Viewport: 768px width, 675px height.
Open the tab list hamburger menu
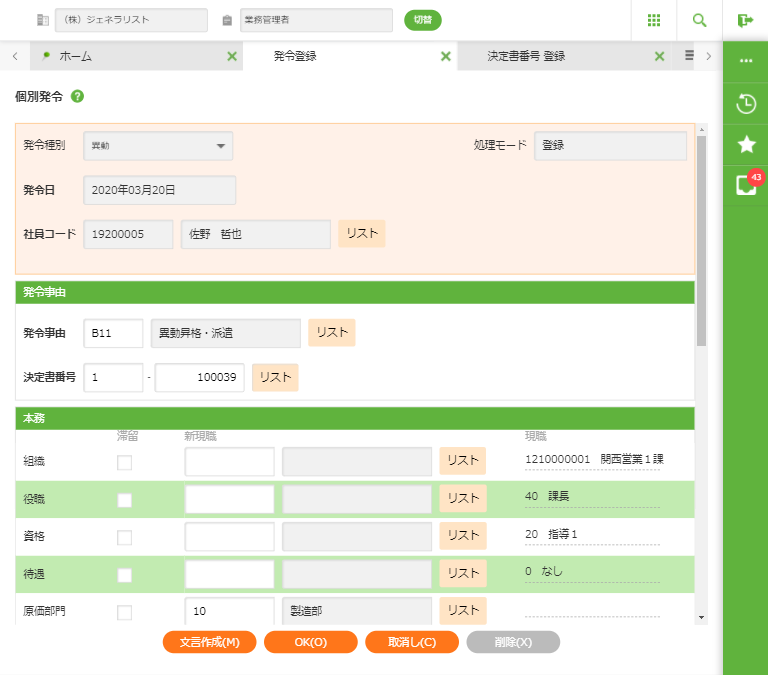689,56
